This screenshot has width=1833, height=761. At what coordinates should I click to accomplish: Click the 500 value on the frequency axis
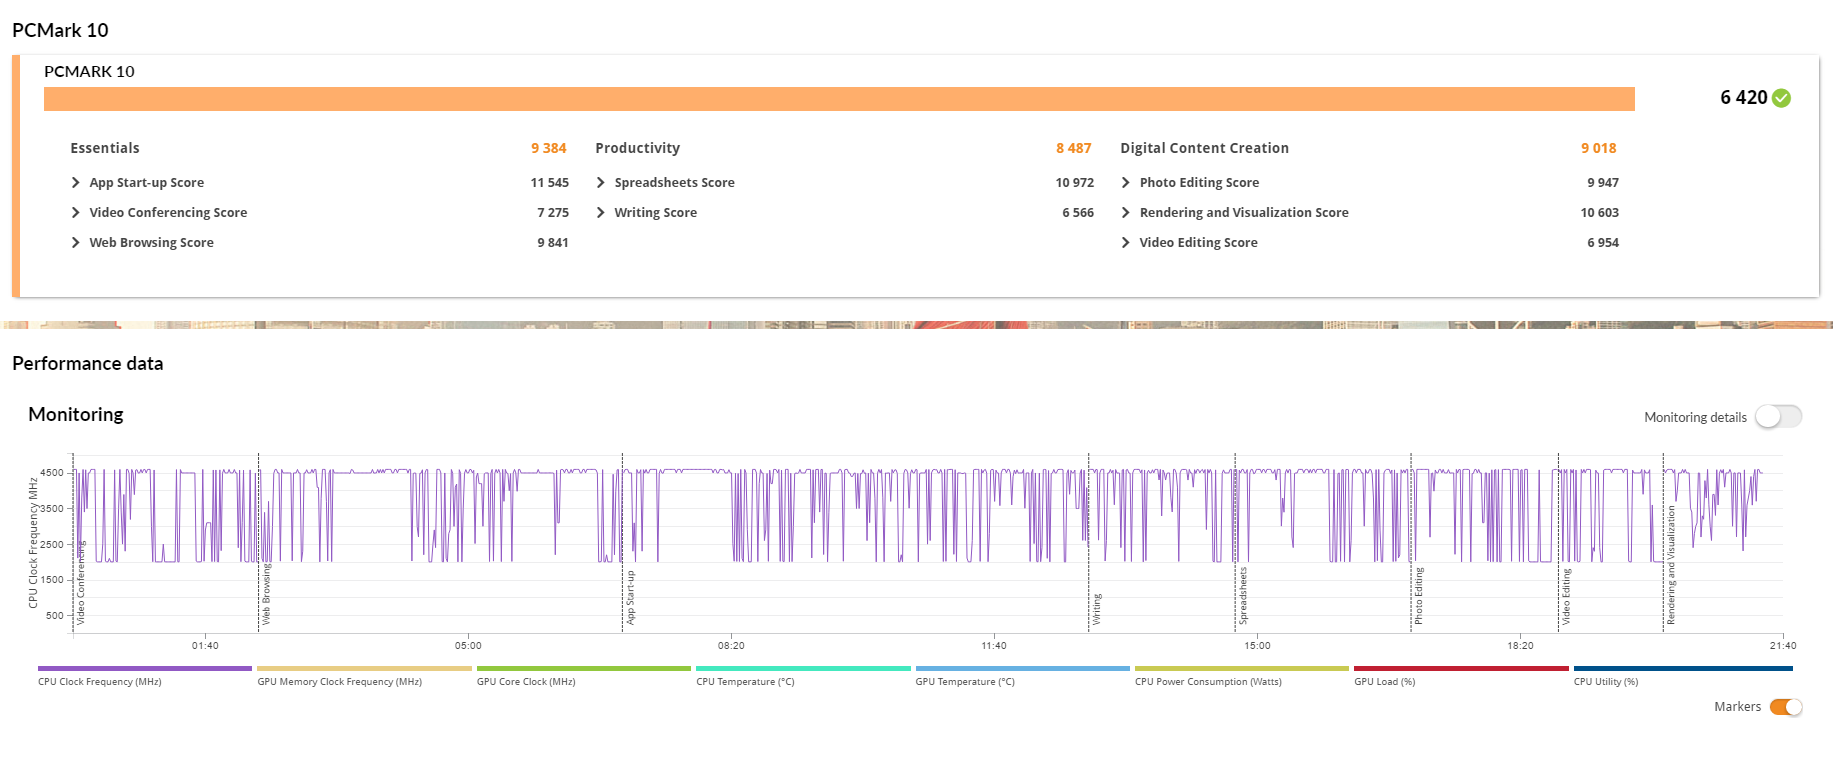pos(55,616)
